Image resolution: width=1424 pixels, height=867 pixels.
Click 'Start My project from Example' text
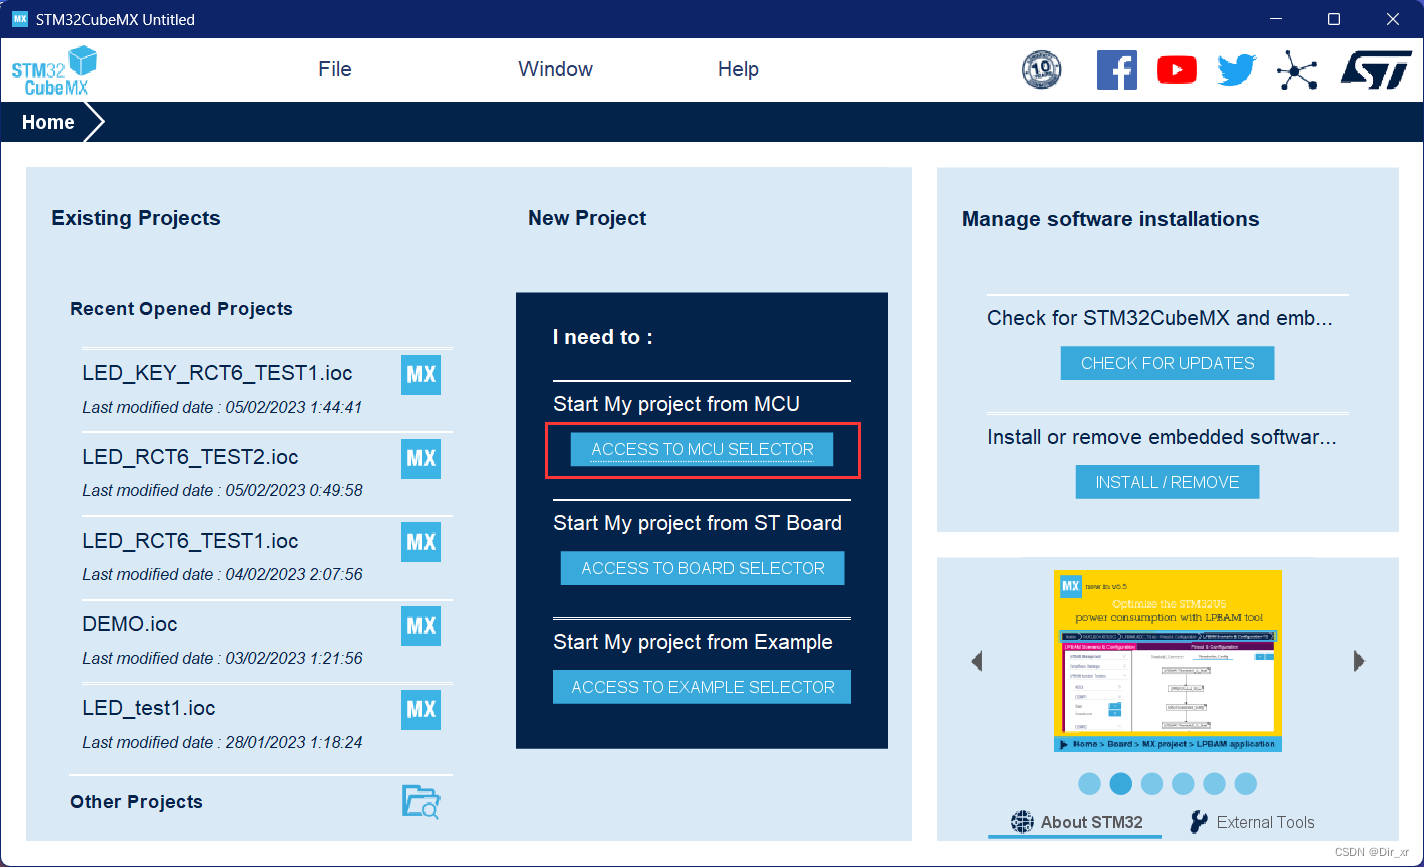click(x=693, y=642)
